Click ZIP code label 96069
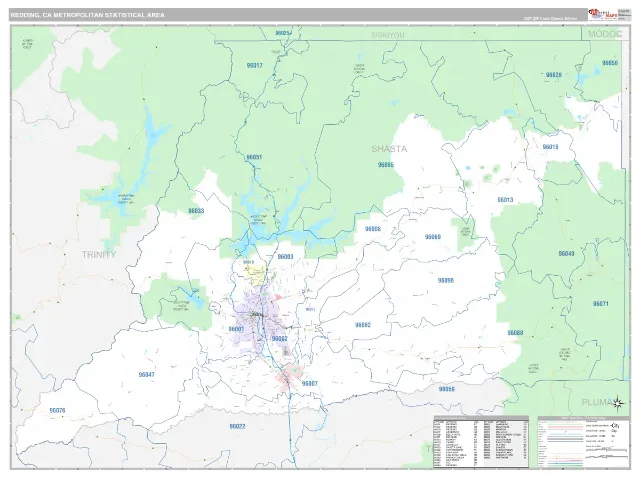The width and height of the screenshot is (640, 480). point(433,237)
